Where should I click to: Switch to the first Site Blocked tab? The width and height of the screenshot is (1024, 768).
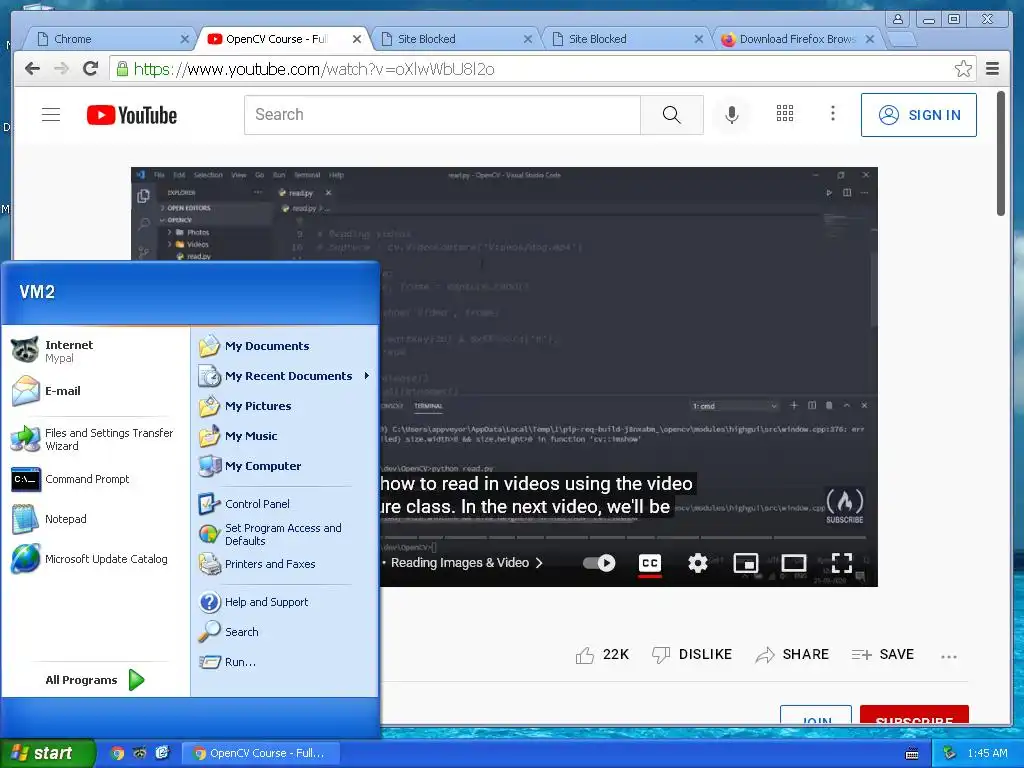(456, 39)
